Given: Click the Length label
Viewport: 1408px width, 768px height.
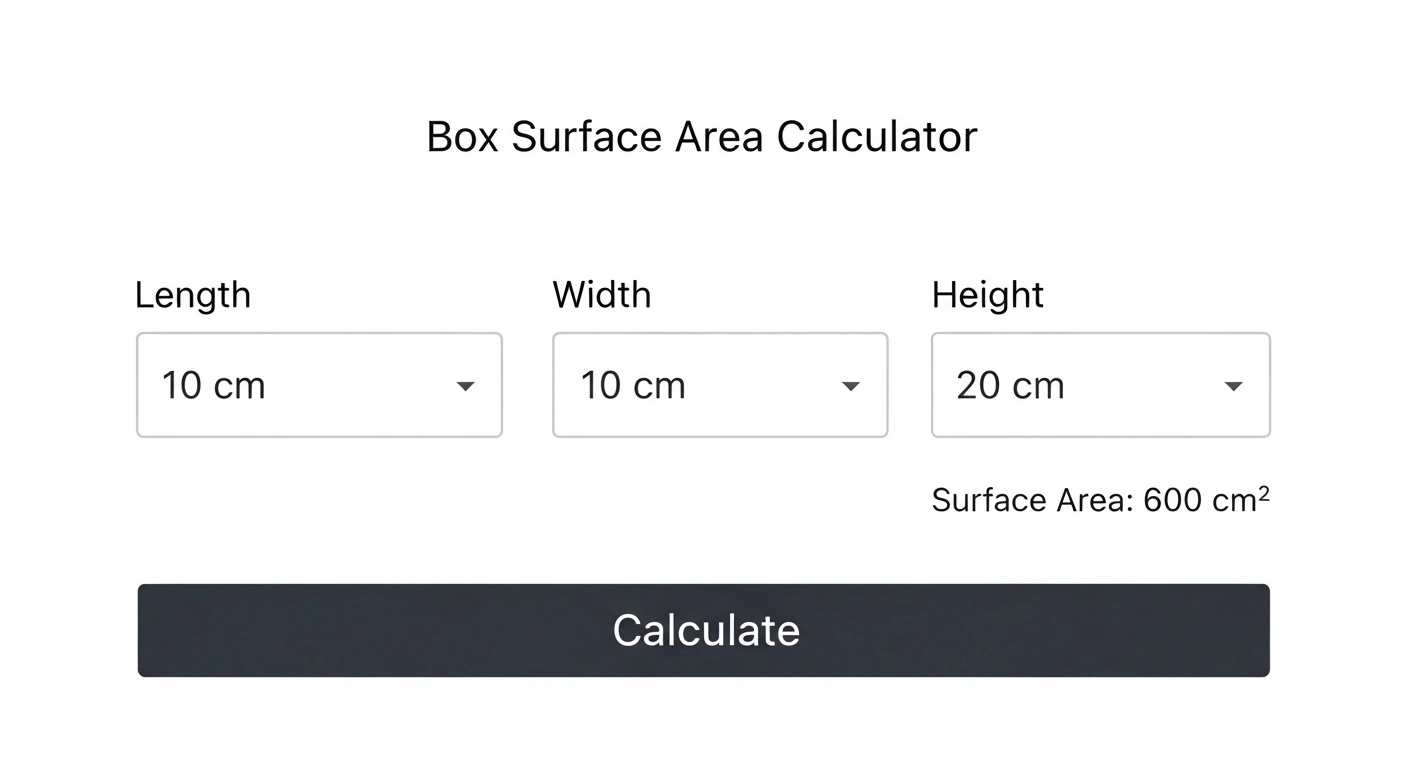Looking at the screenshot, I should pos(192,294).
